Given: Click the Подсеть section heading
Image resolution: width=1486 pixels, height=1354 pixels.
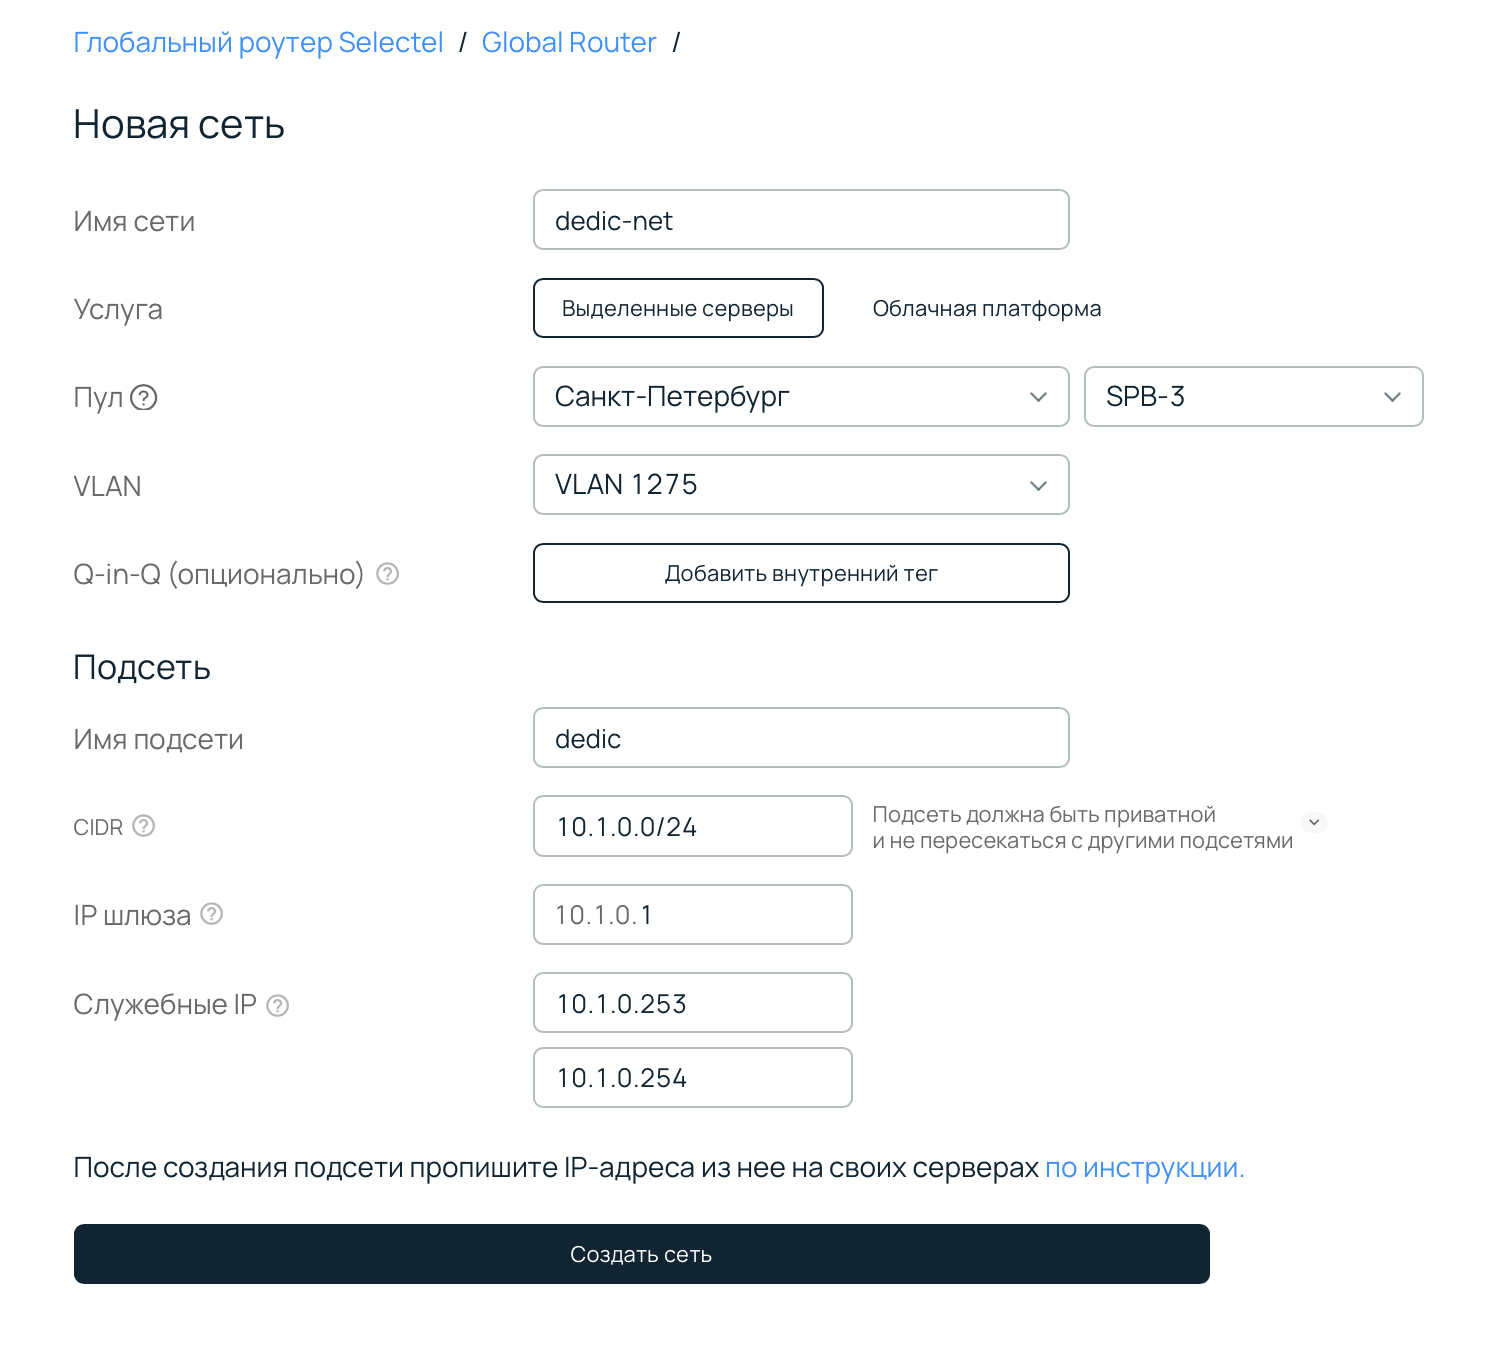Looking at the screenshot, I should click(142, 667).
